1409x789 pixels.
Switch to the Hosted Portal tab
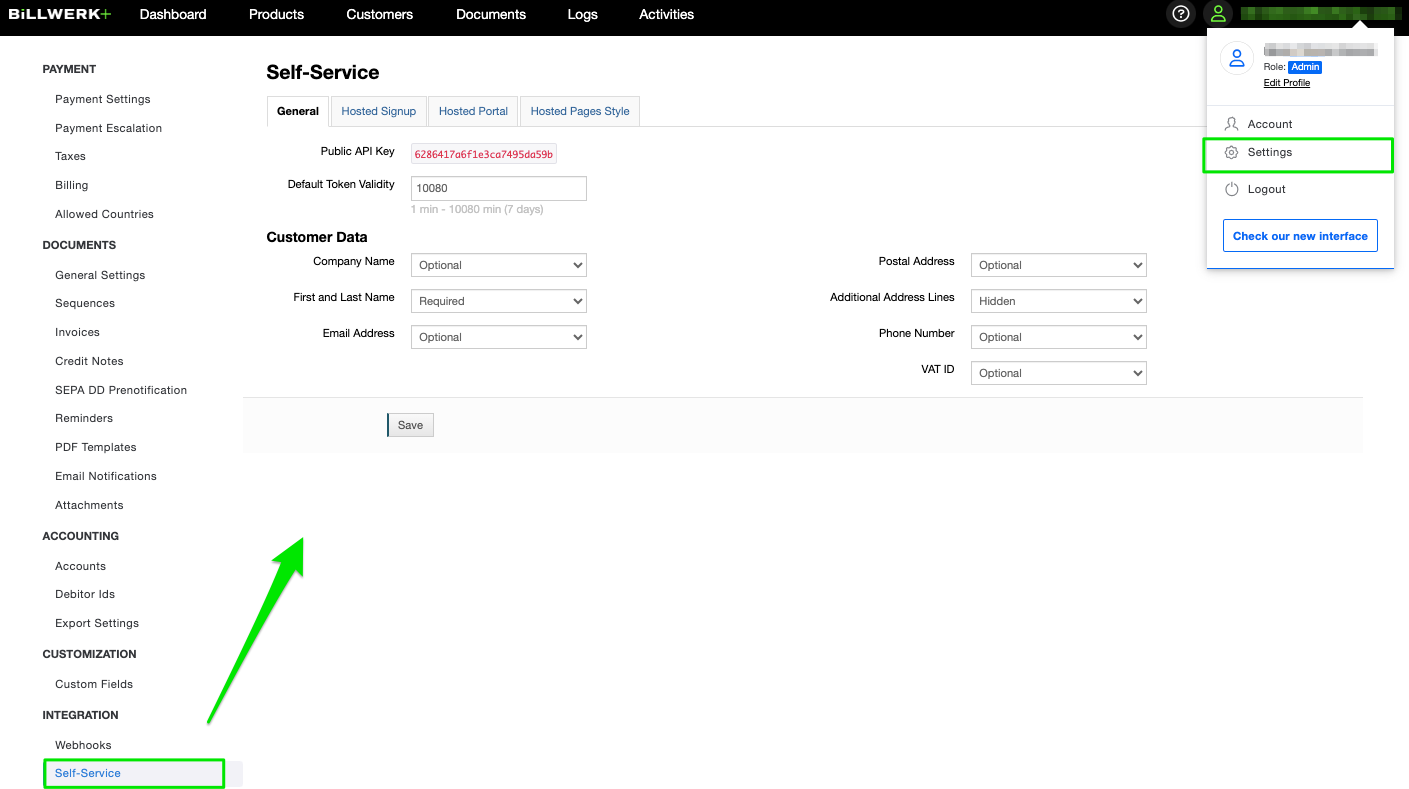[x=473, y=111]
